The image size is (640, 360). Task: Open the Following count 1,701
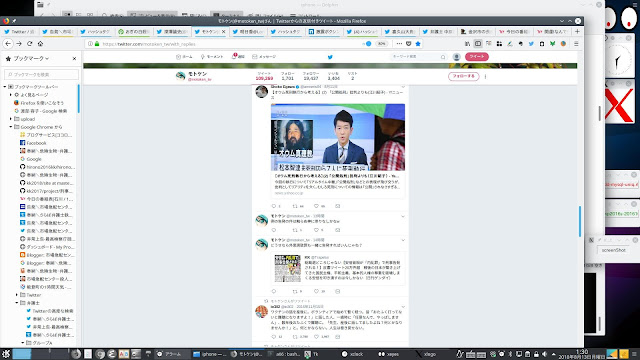[287, 76]
